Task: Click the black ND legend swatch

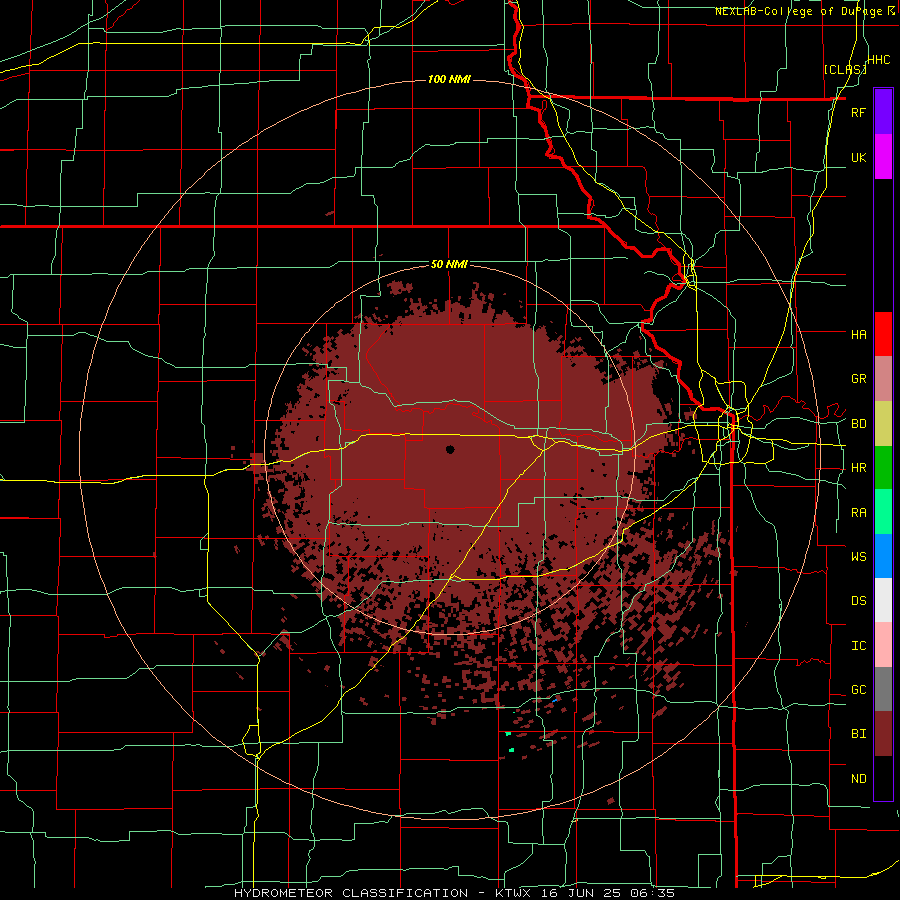Action: (x=883, y=778)
